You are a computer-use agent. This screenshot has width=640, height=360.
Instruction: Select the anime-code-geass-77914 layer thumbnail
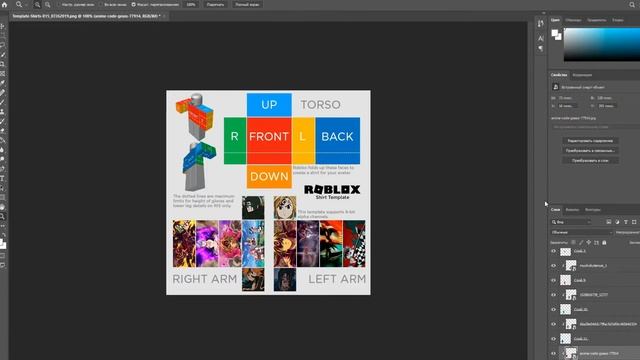[x=571, y=353]
